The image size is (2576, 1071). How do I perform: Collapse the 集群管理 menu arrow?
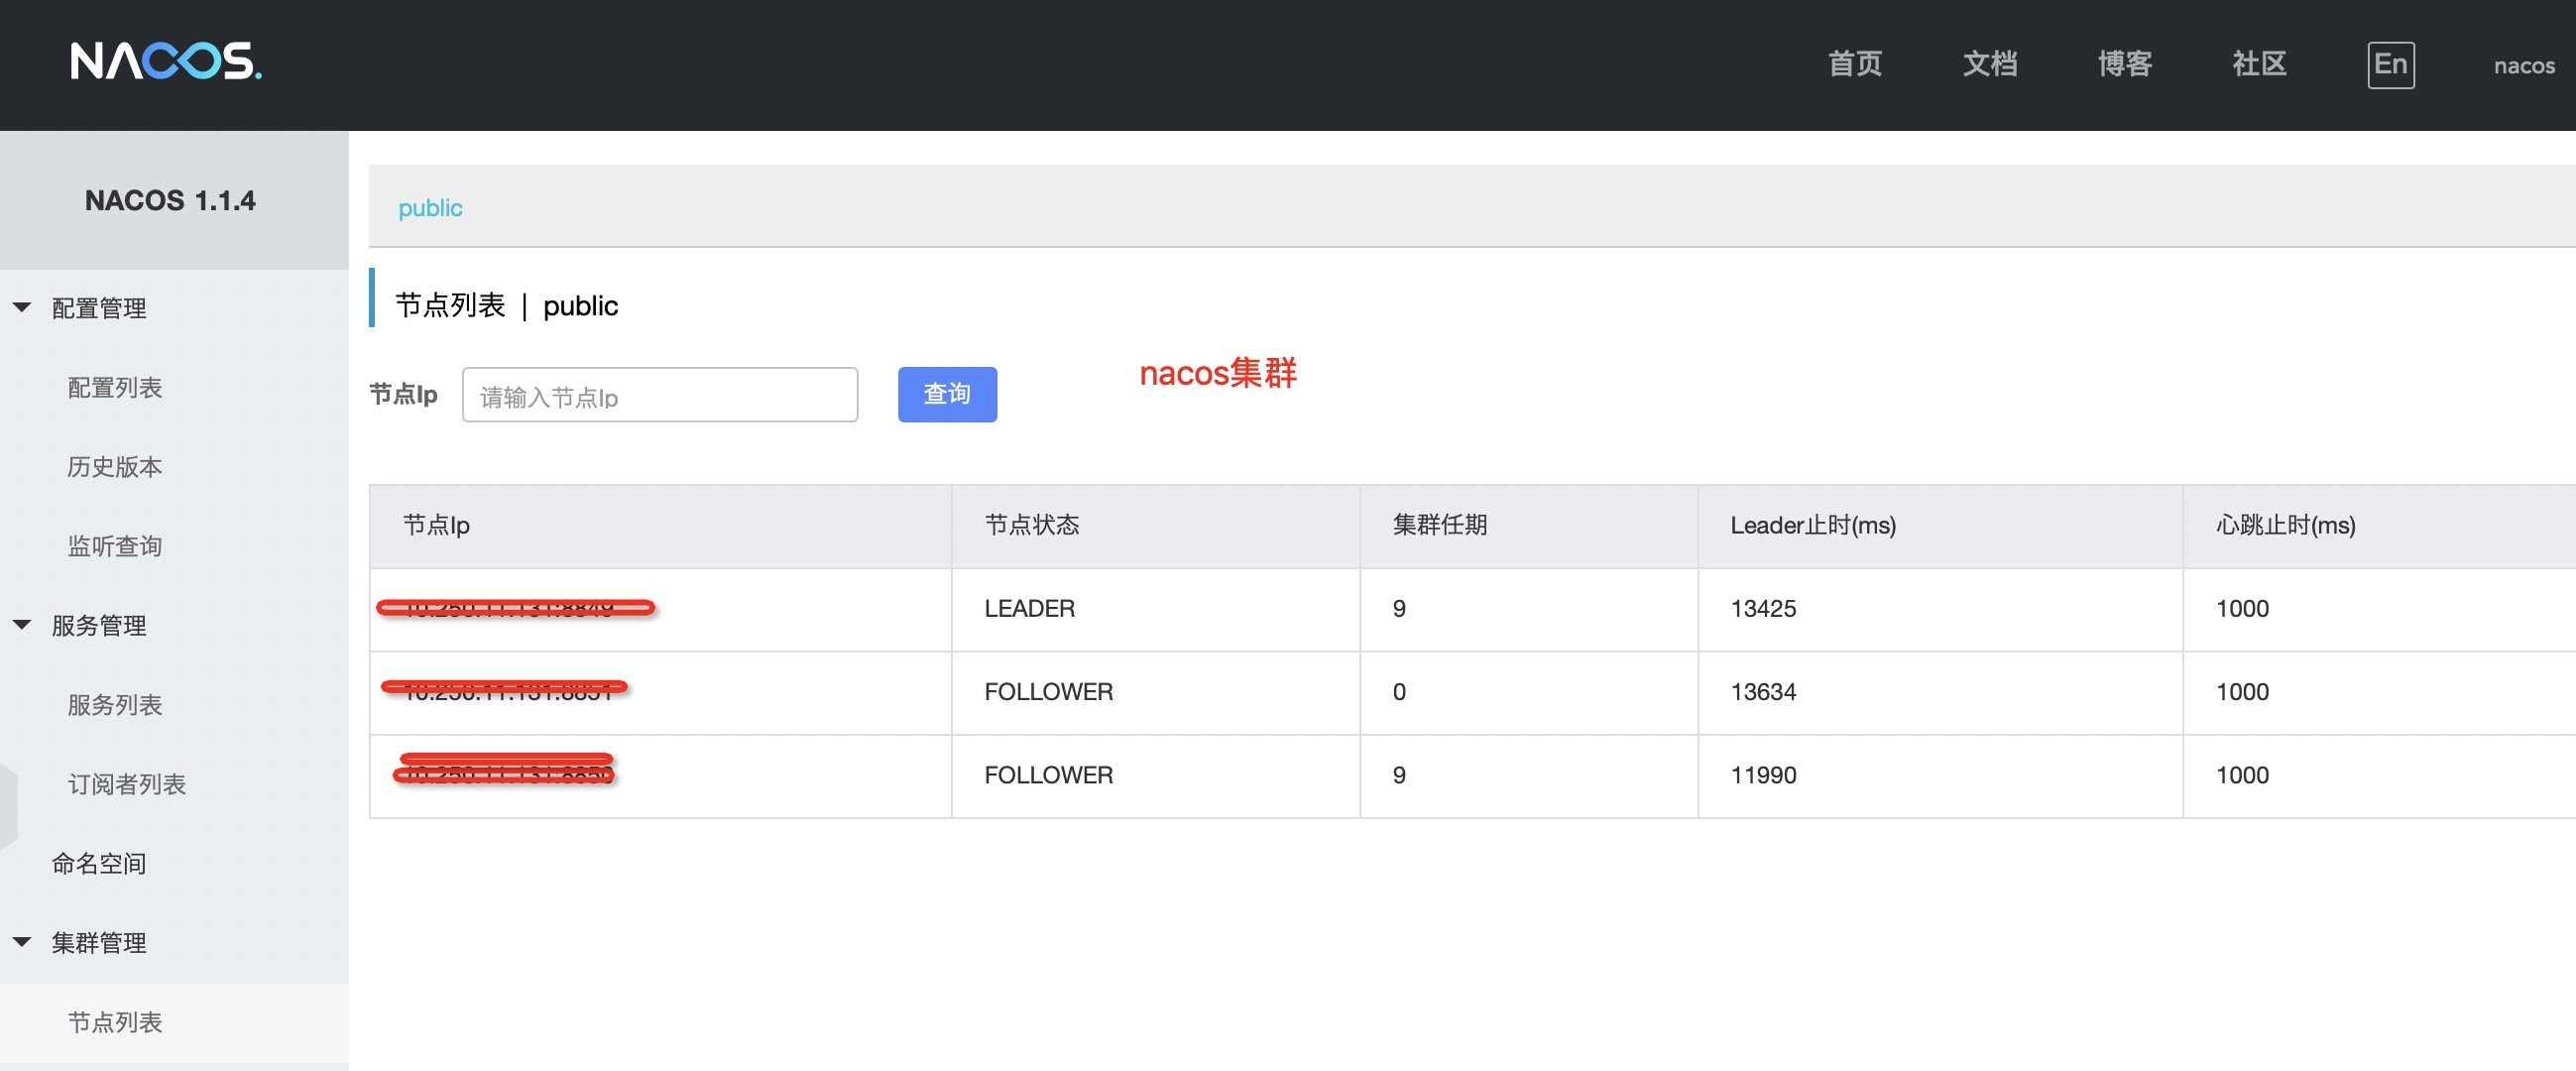[22, 942]
